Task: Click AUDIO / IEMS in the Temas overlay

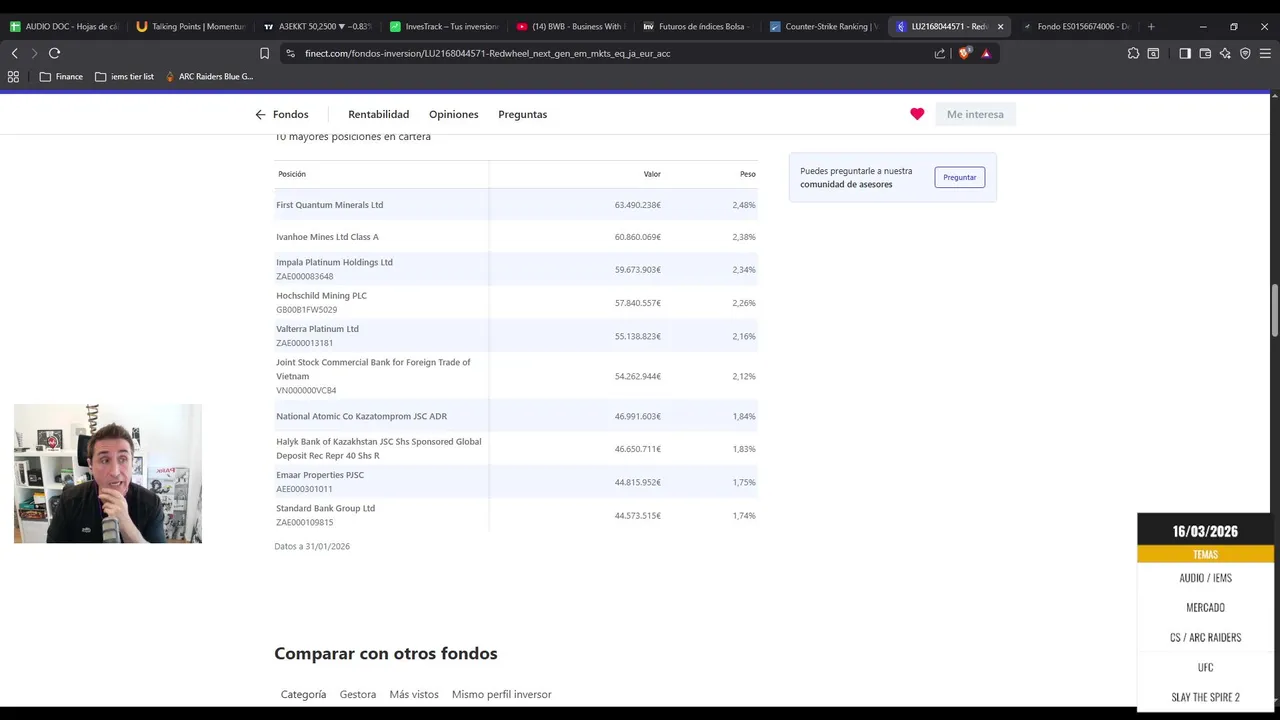Action: 1205,578
